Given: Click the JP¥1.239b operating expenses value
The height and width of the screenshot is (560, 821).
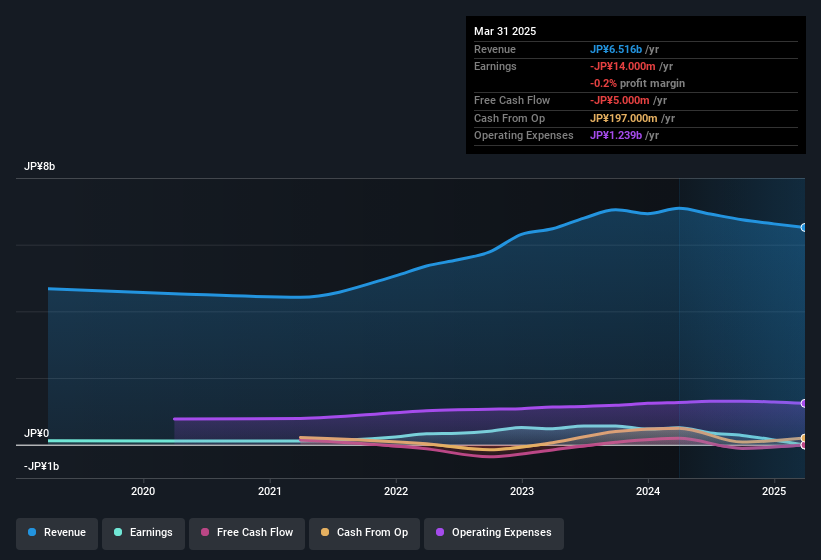Looking at the screenshot, I should (x=616, y=136).
